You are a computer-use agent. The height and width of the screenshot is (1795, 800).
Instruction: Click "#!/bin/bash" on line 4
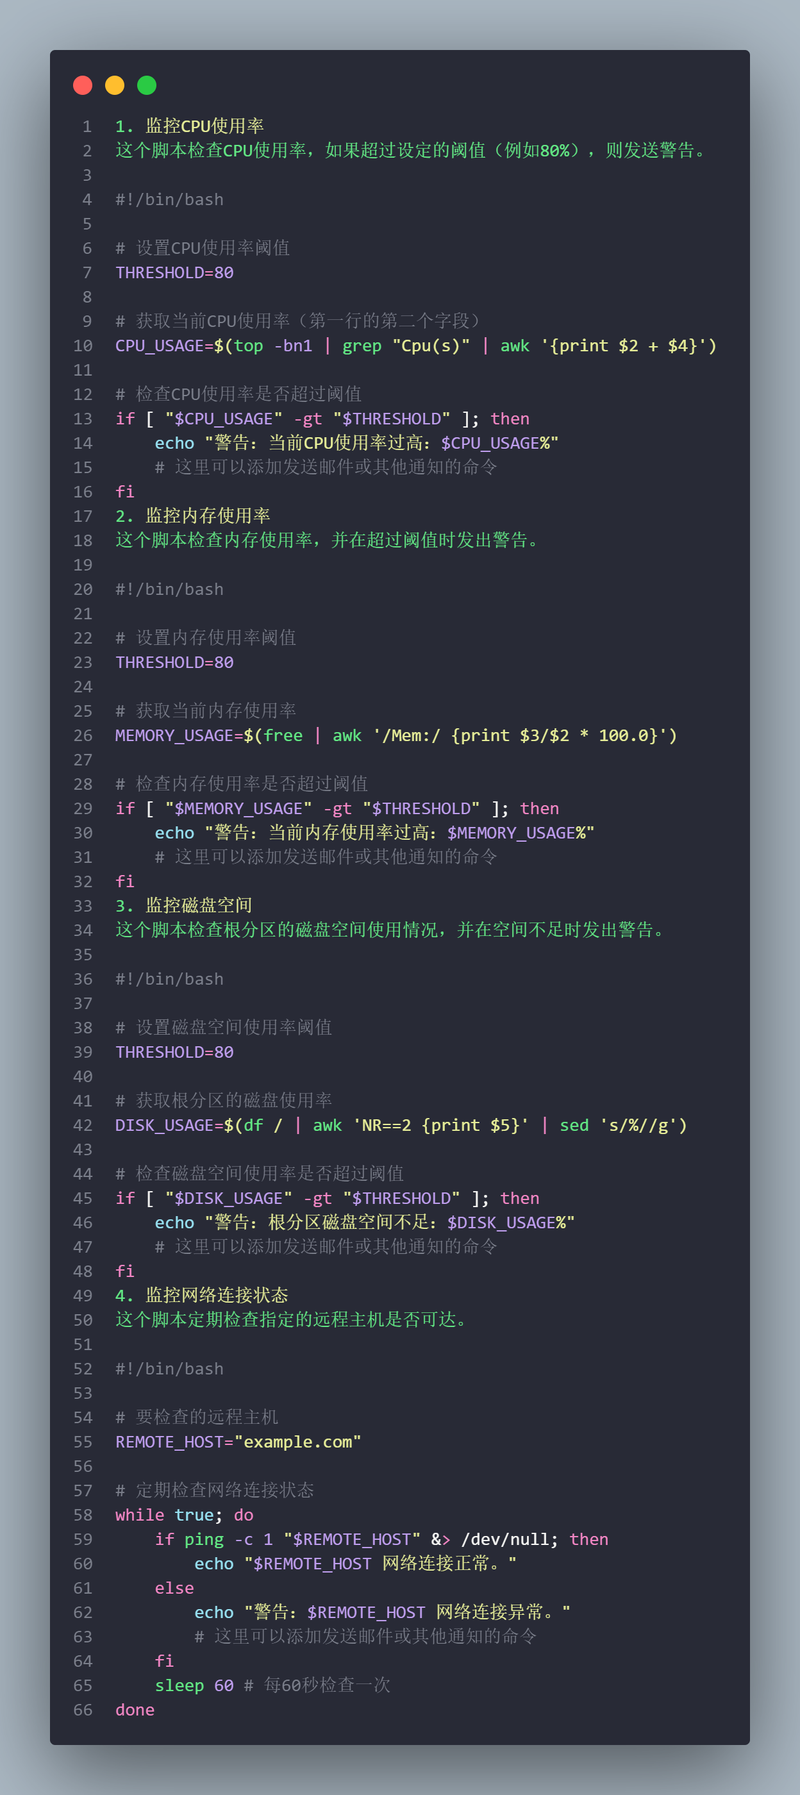(x=169, y=199)
